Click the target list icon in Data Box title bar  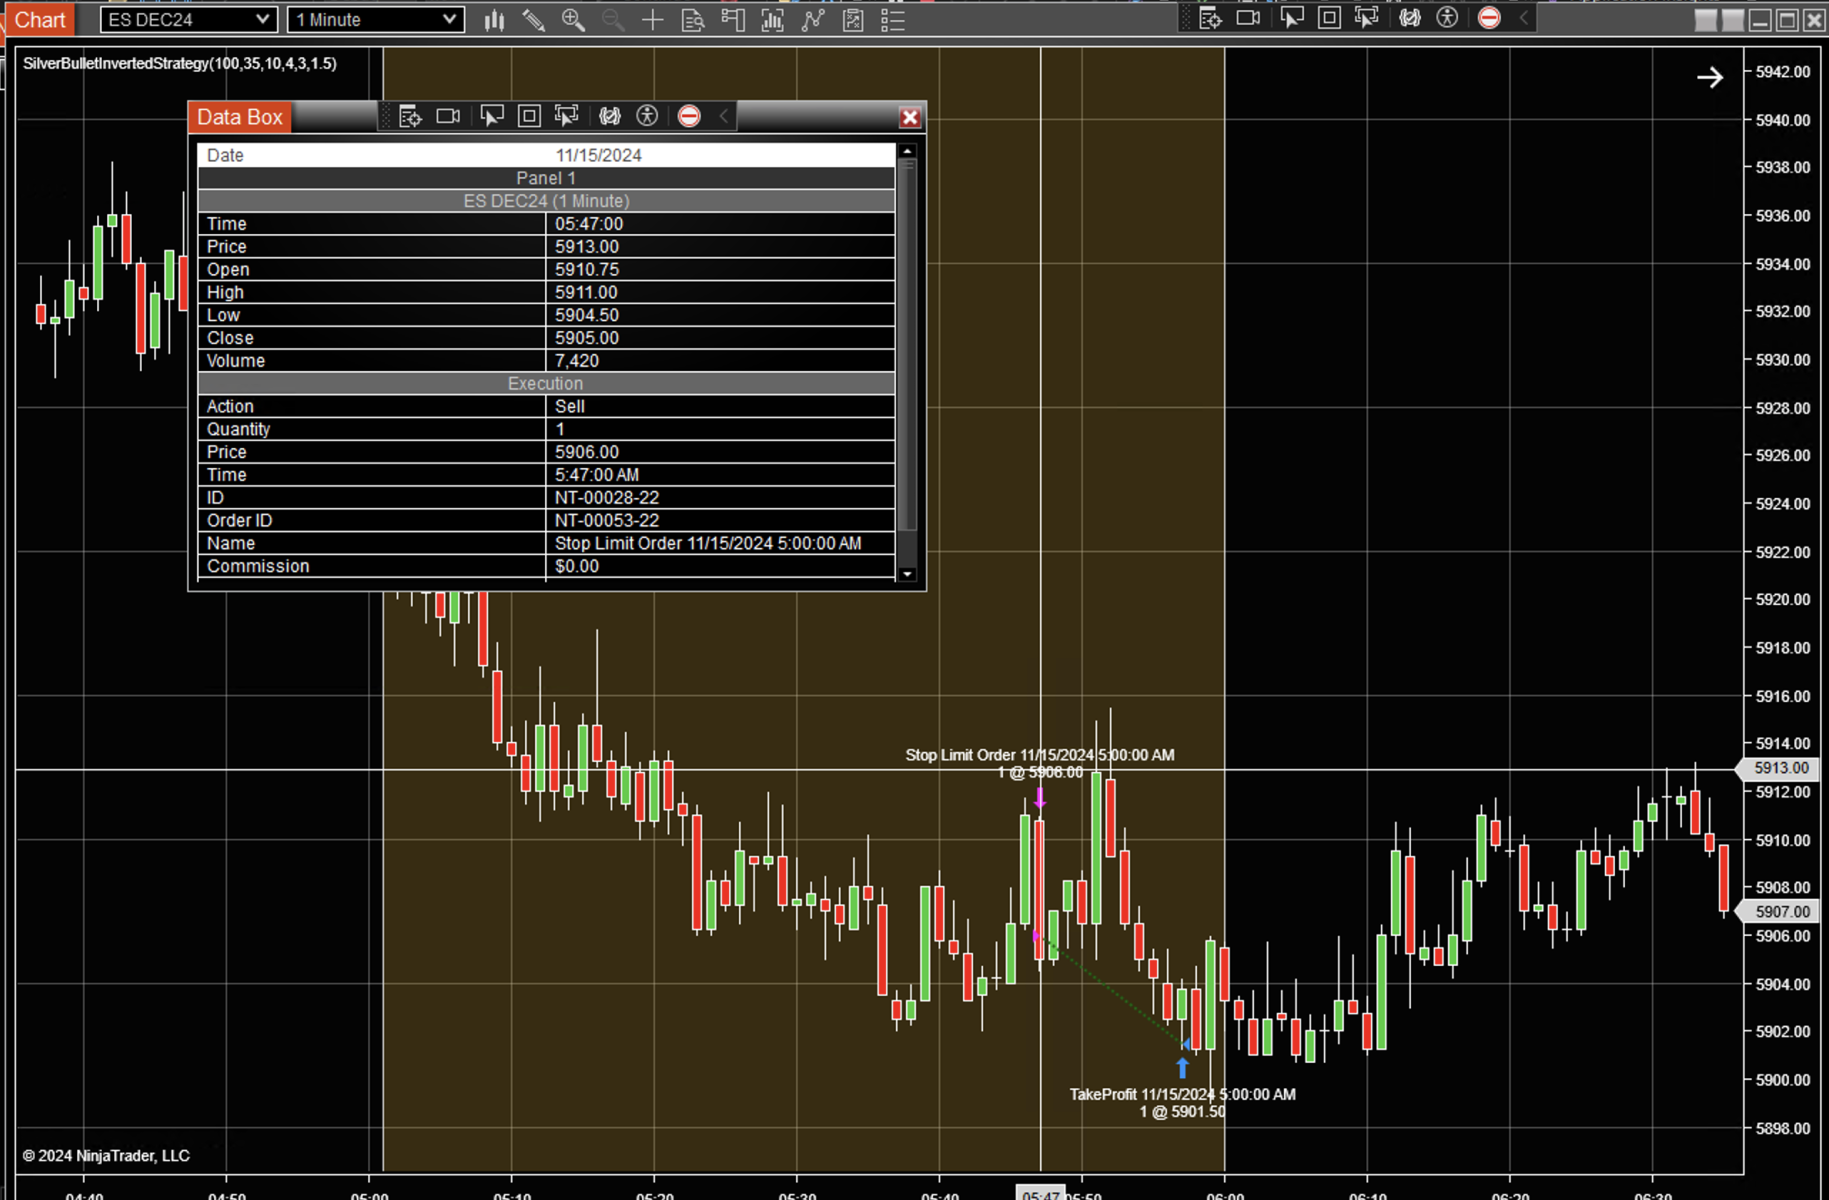pyautogui.click(x=410, y=117)
